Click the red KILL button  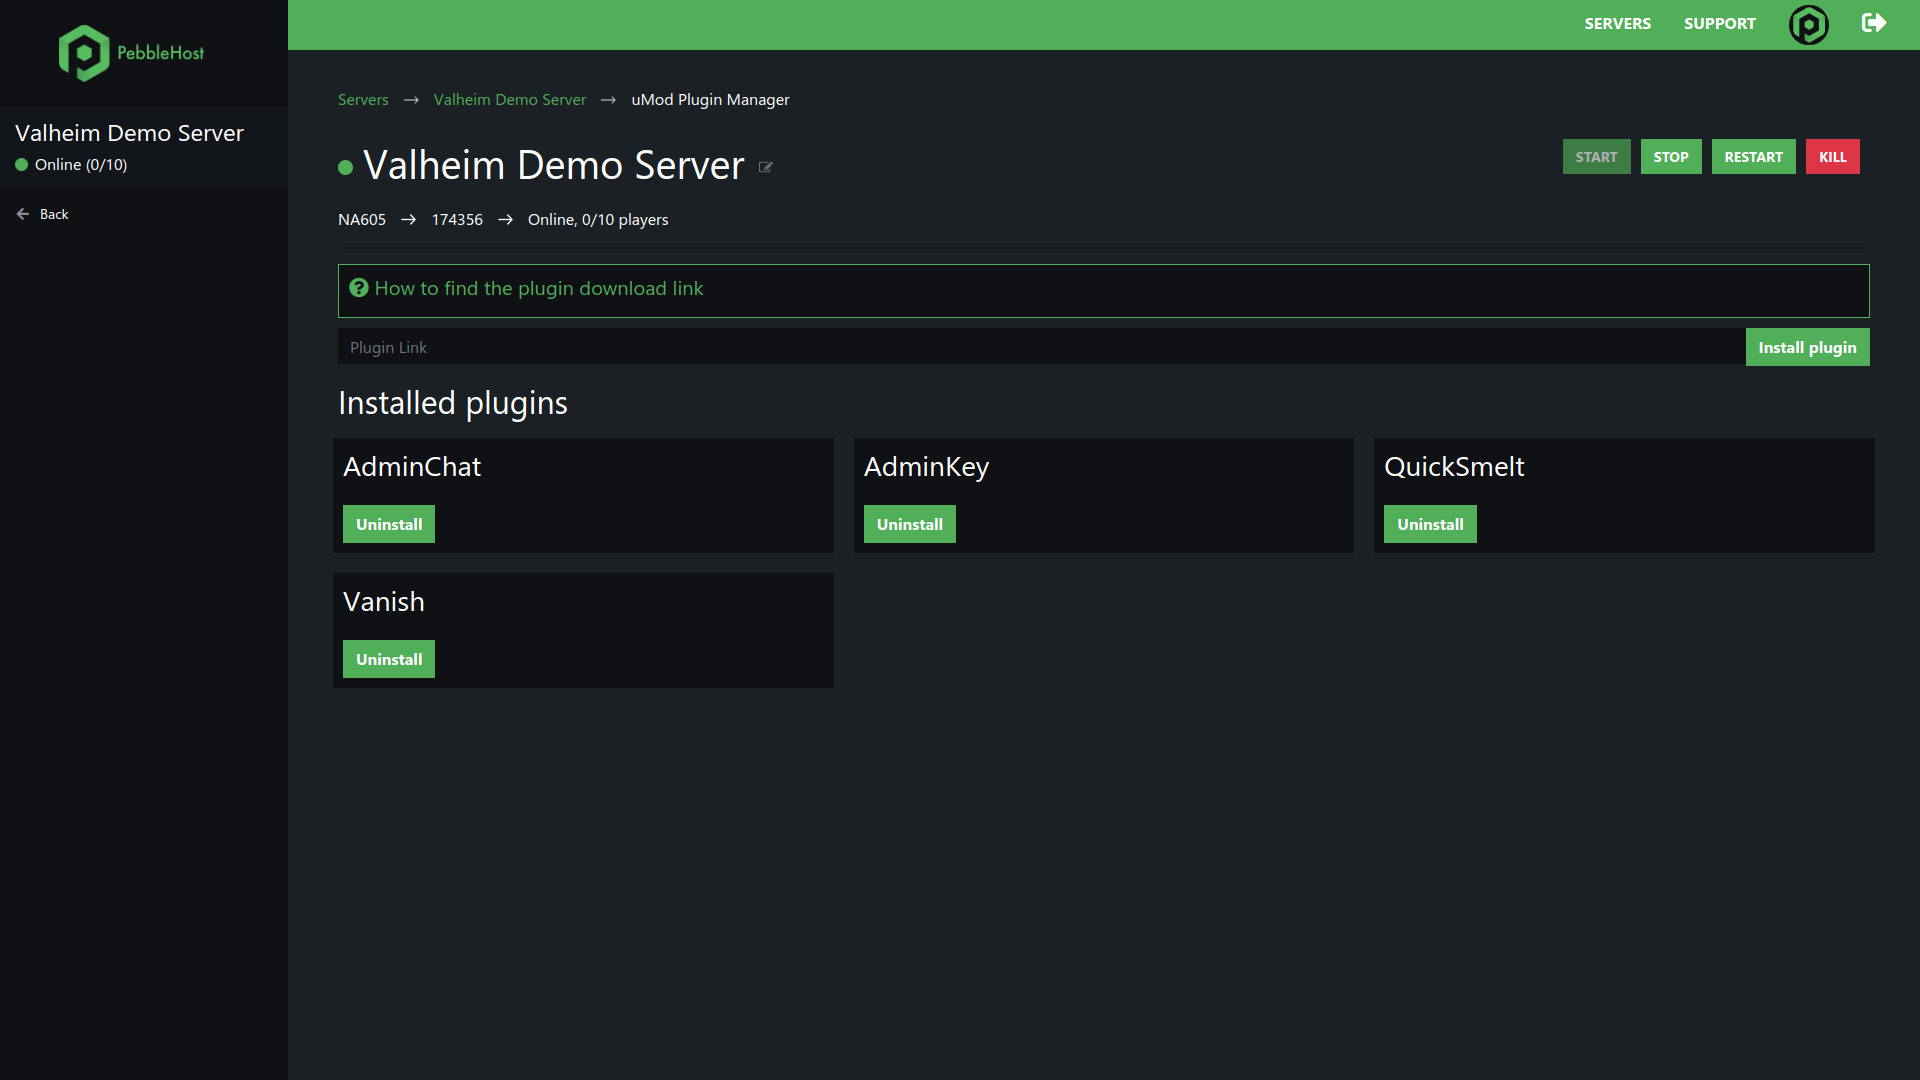1832,157
